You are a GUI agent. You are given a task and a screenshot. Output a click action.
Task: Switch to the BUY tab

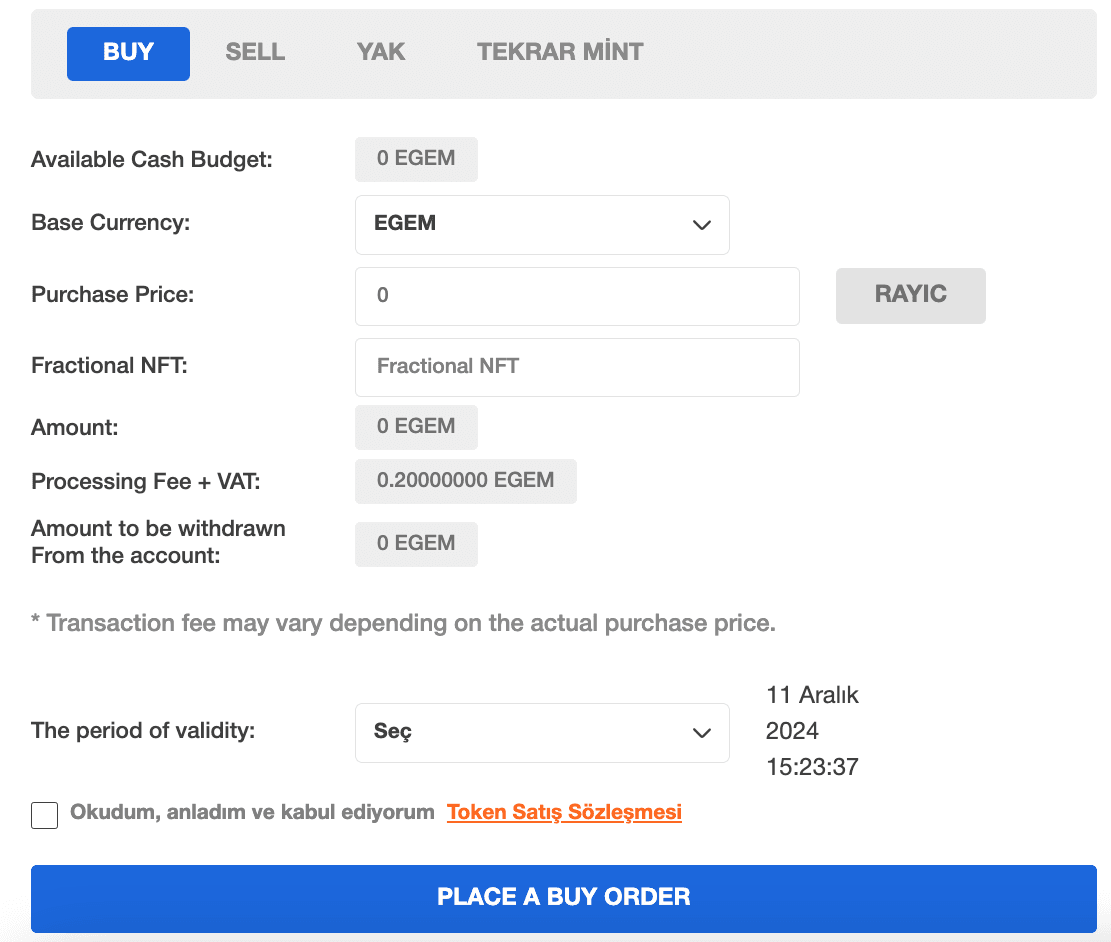click(x=128, y=53)
